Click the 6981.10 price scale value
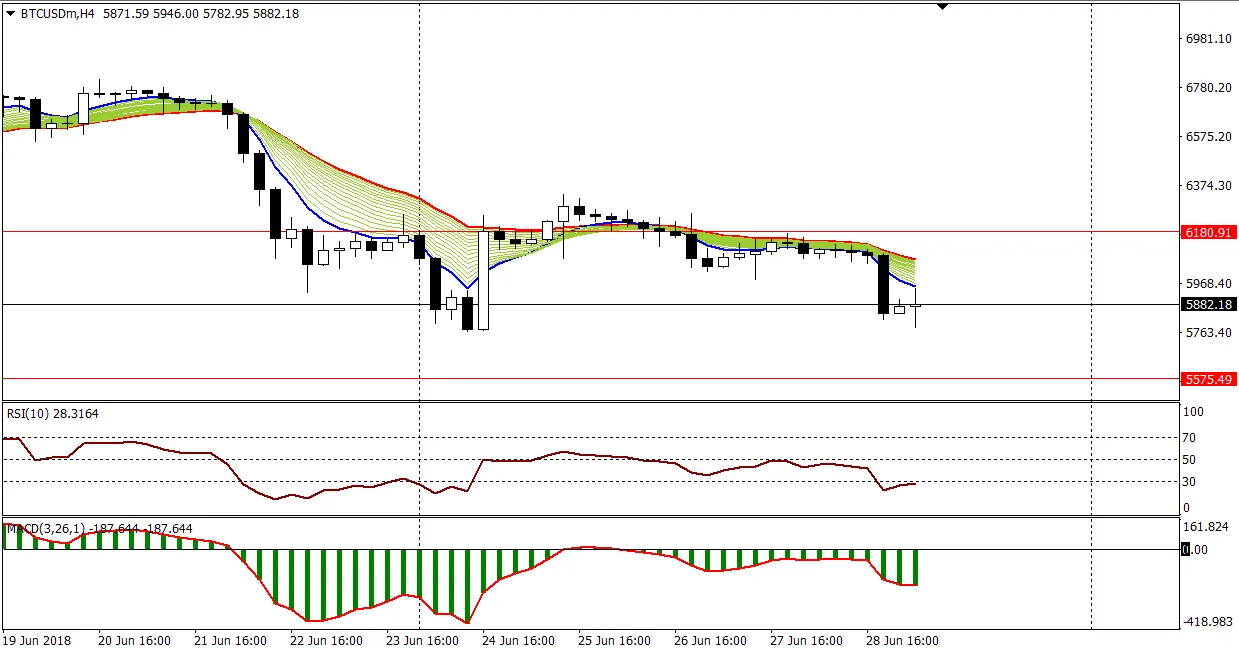The height and width of the screenshot is (648, 1239). pyautogui.click(x=1207, y=38)
